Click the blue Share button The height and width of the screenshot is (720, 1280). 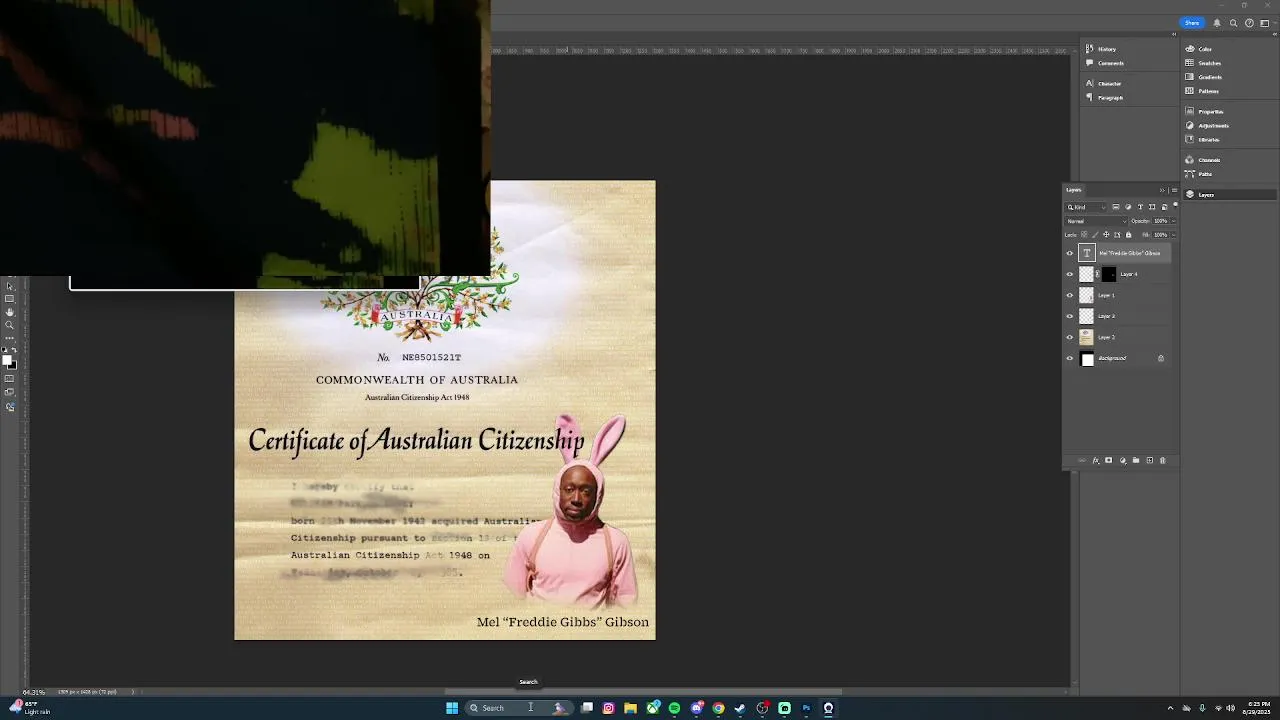pos(1192,23)
